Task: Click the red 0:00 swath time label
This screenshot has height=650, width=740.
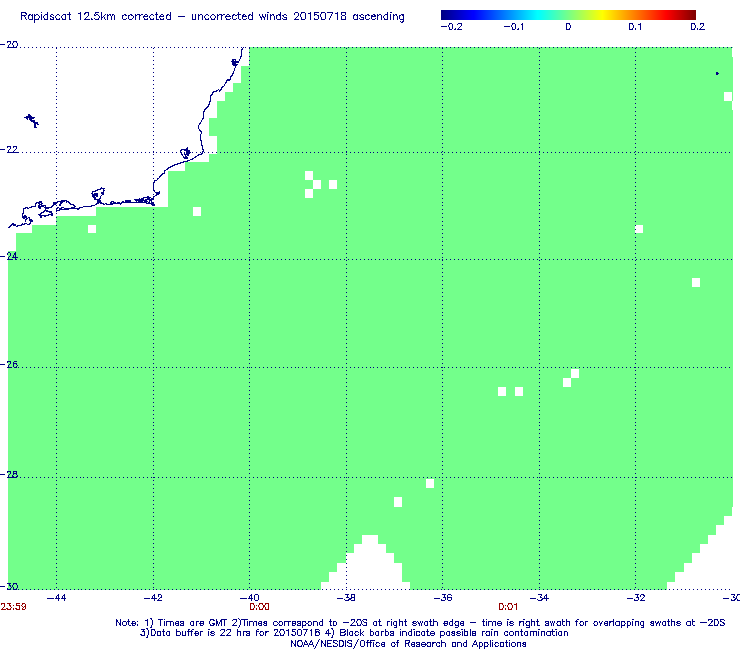Action: point(259,607)
